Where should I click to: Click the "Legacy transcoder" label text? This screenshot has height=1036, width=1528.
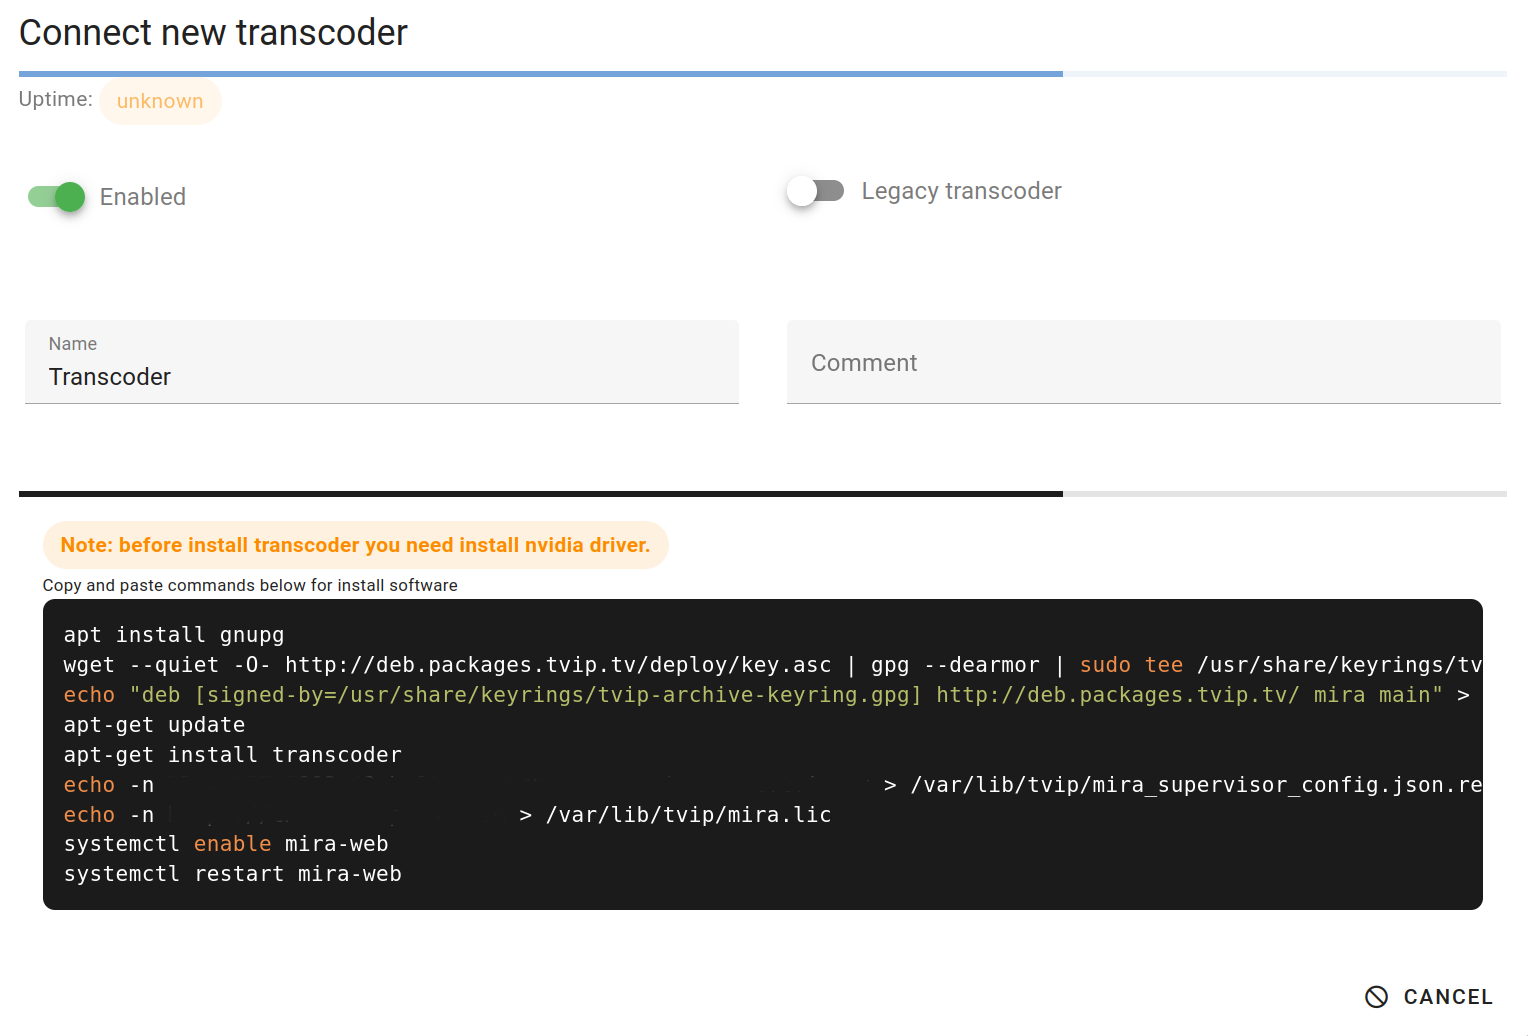point(961,191)
